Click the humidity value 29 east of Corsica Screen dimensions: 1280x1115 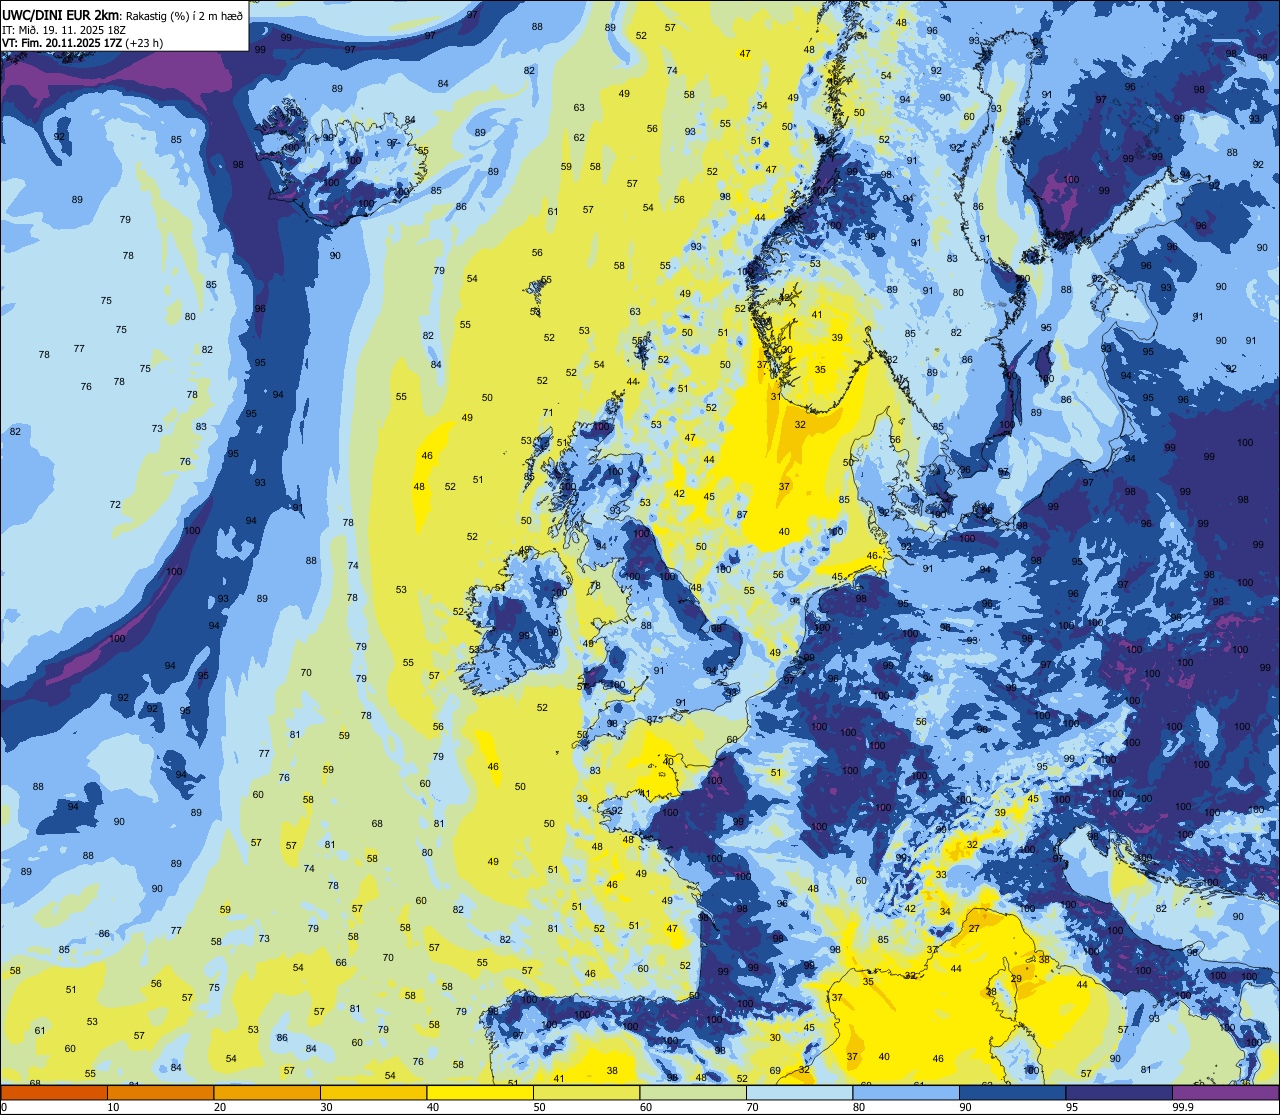(x=1016, y=978)
